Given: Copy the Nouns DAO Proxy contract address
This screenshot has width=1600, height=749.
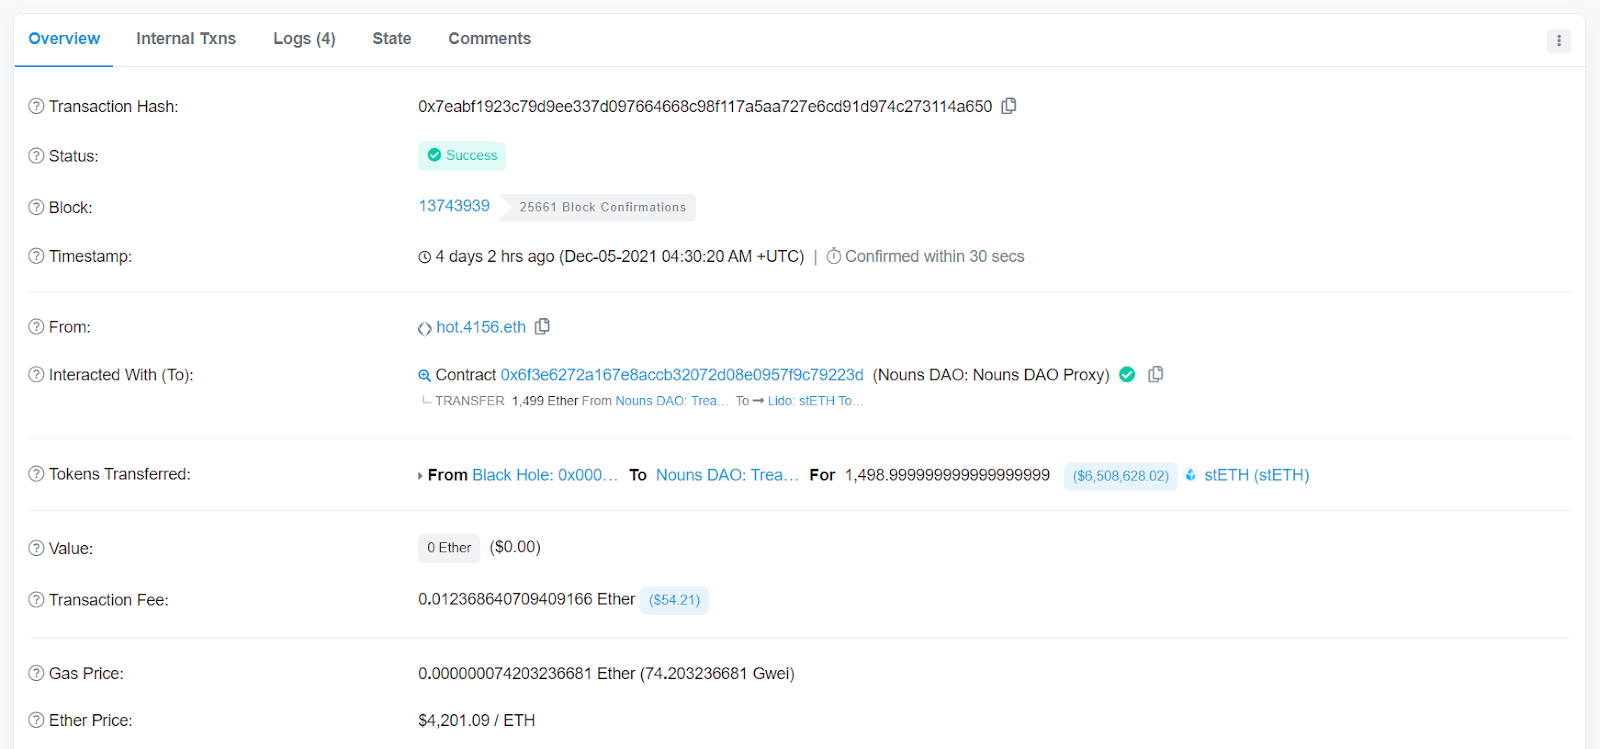Looking at the screenshot, I should pyautogui.click(x=1155, y=374).
